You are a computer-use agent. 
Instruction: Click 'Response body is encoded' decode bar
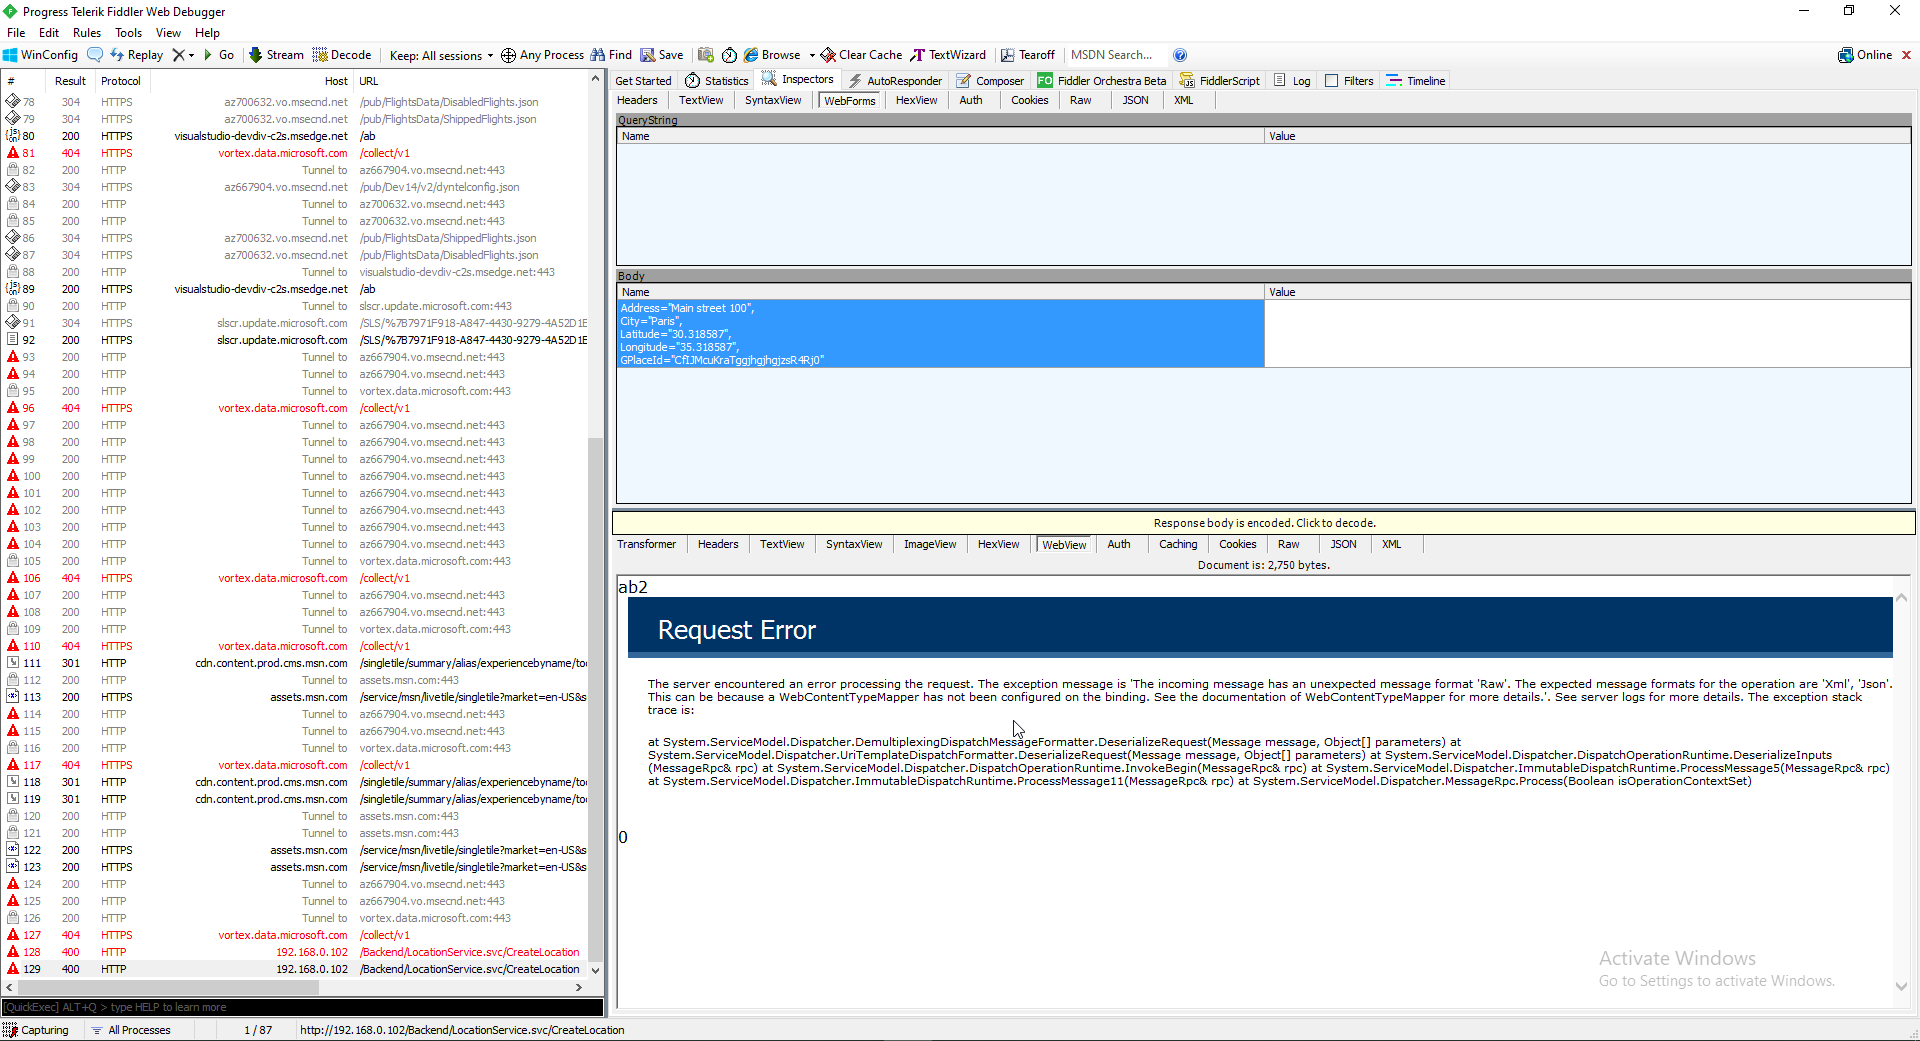(1265, 523)
